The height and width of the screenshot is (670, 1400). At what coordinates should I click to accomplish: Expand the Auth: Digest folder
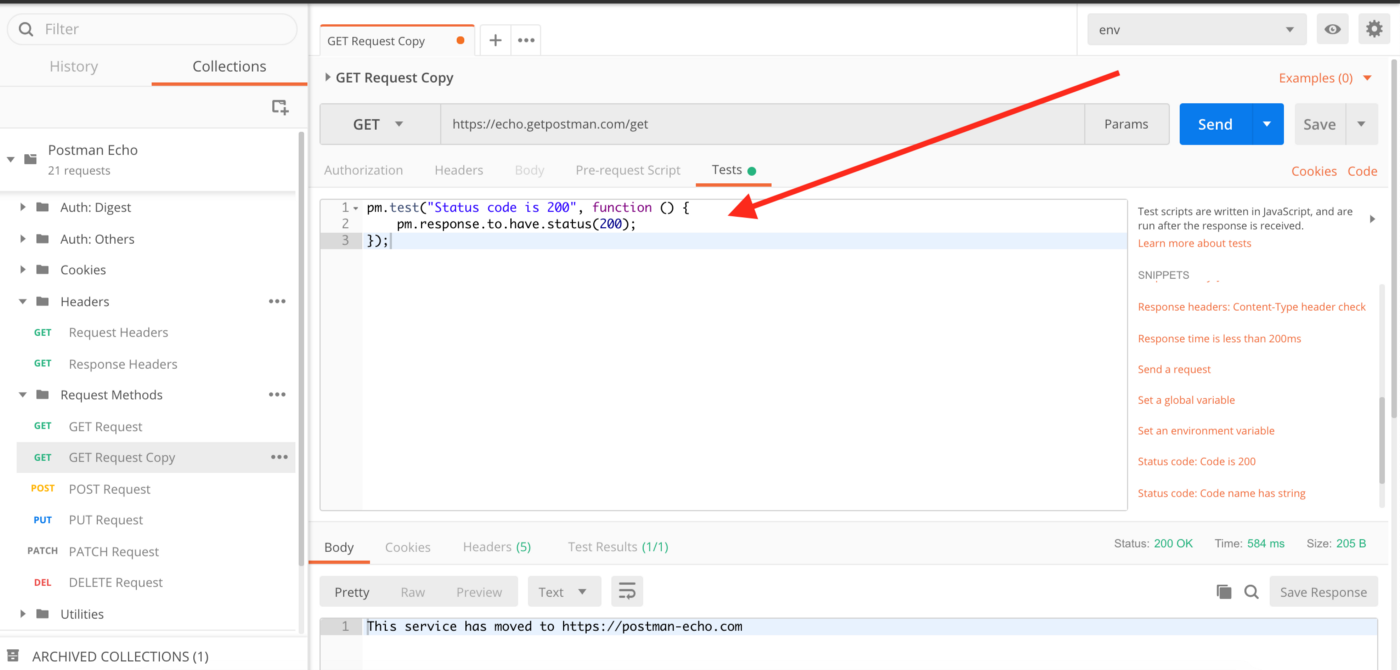[x=24, y=208]
